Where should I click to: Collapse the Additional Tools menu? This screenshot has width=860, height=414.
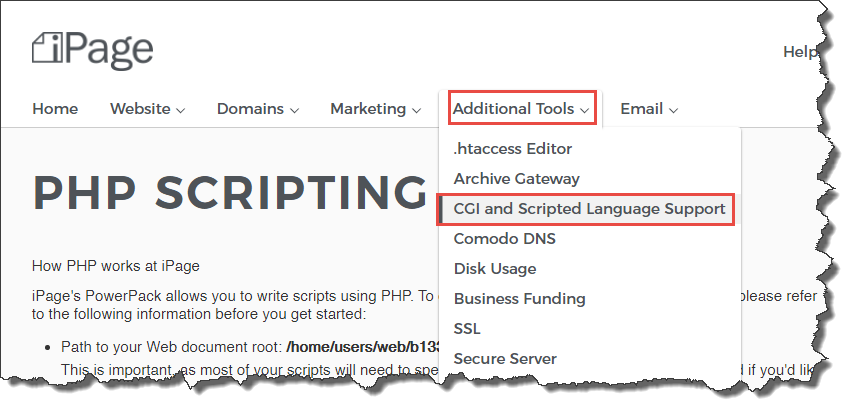[x=522, y=109]
